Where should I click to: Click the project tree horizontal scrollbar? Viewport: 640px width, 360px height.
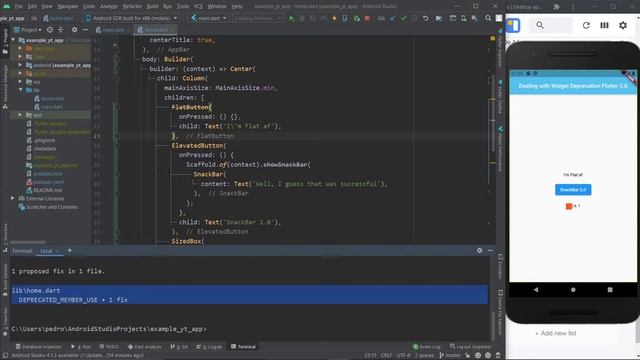pyautogui.click(x=29, y=242)
